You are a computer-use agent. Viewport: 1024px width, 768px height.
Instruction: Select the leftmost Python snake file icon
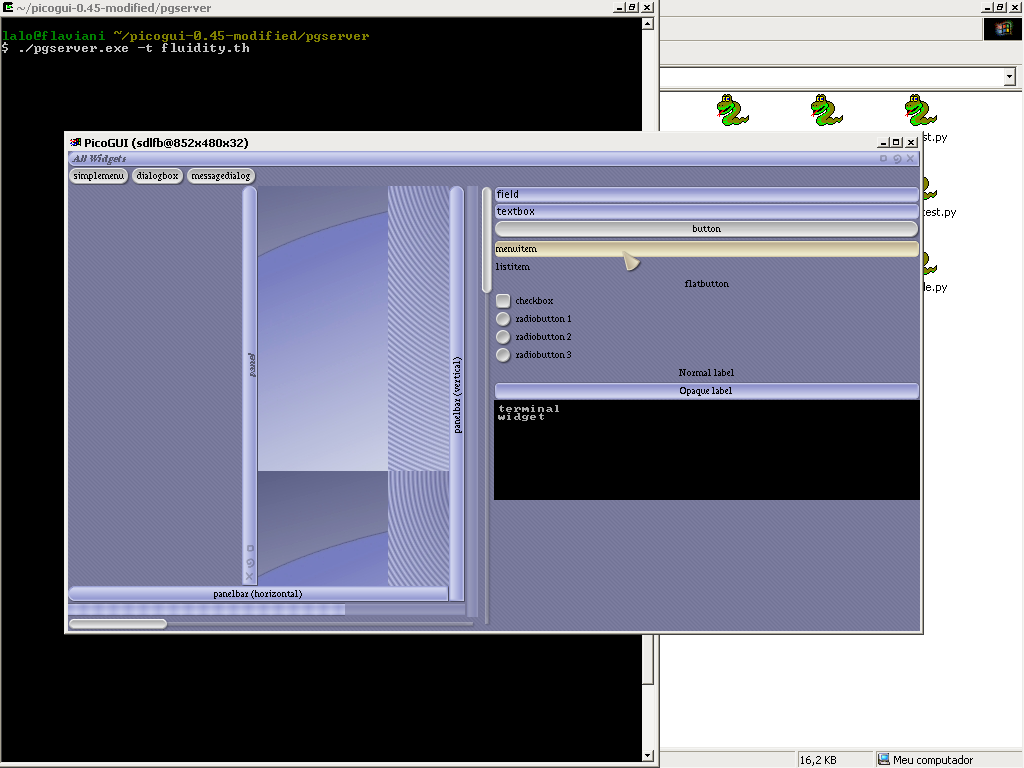click(x=732, y=110)
